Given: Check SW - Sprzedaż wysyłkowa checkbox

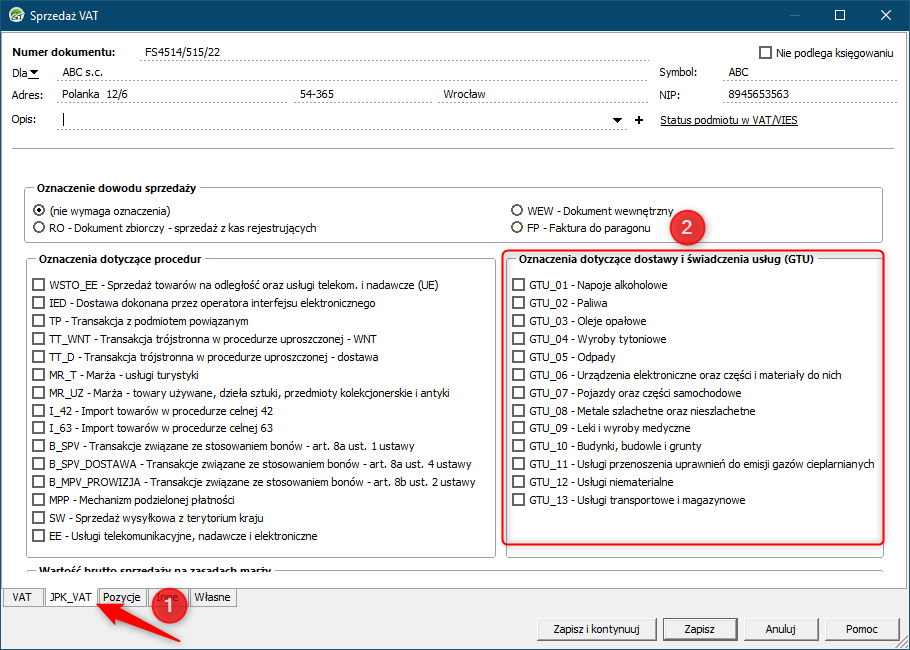Looking at the screenshot, I should point(38,518).
